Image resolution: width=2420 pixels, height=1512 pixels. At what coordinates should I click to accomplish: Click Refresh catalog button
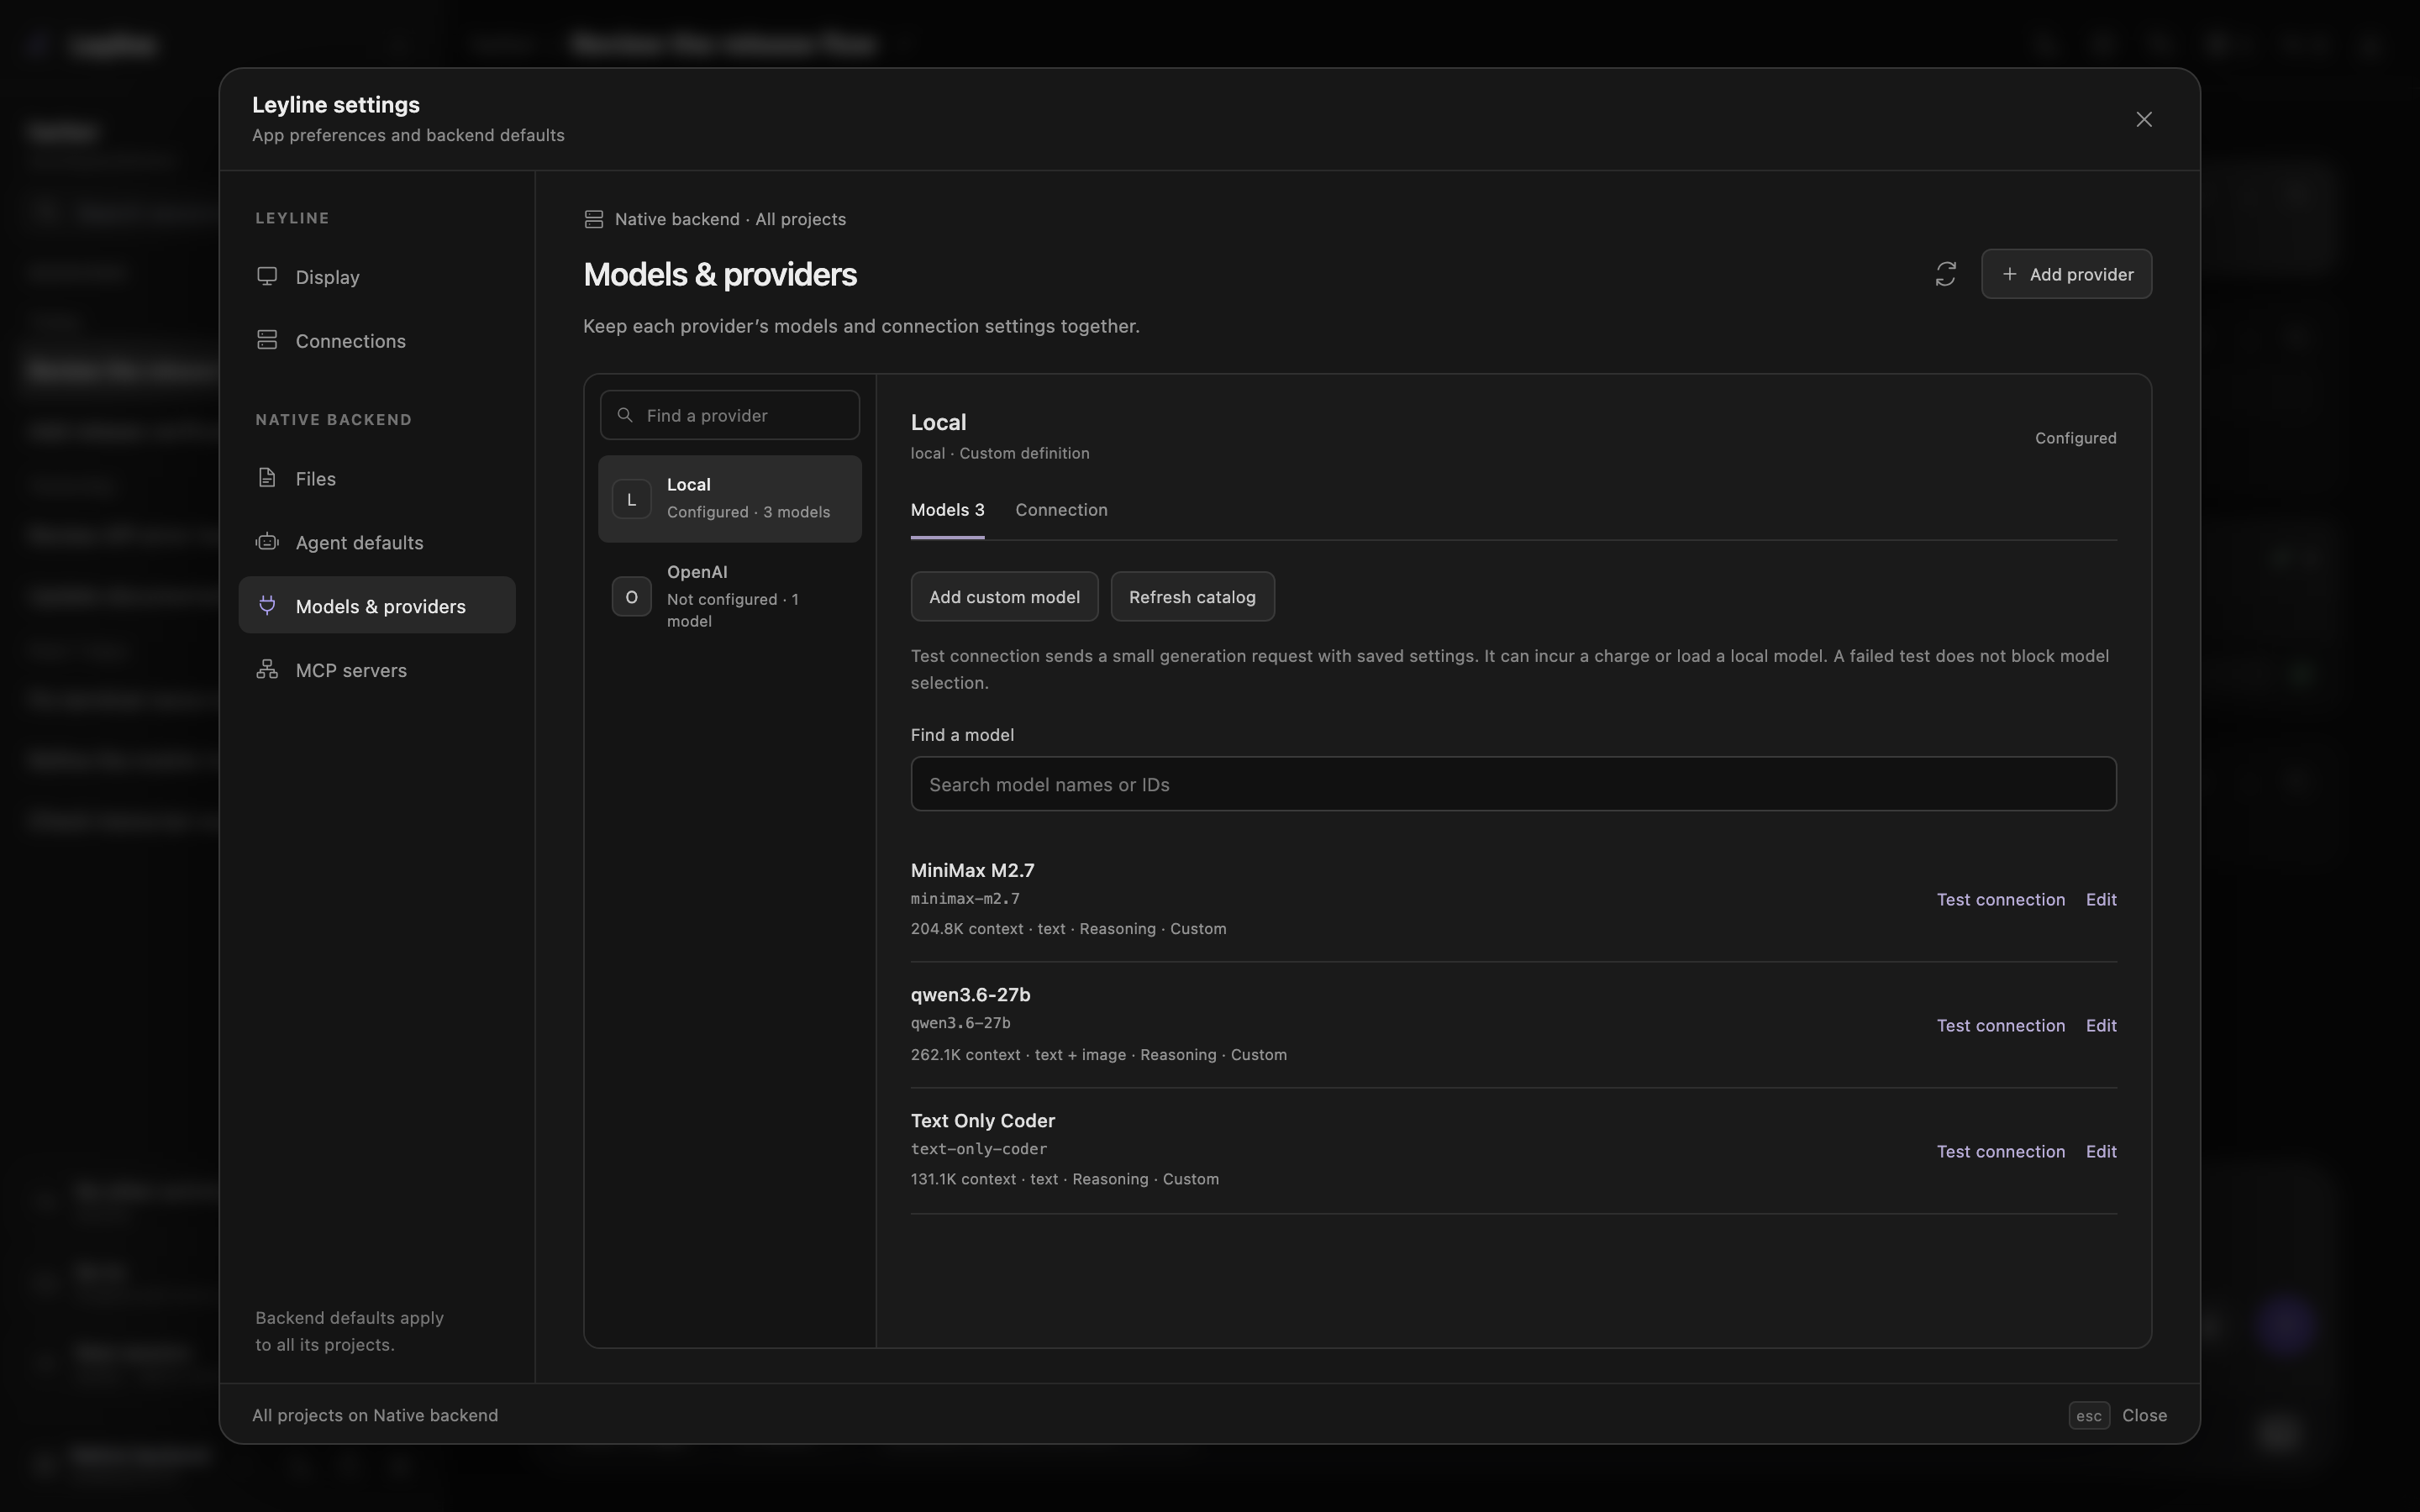coord(1192,597)
